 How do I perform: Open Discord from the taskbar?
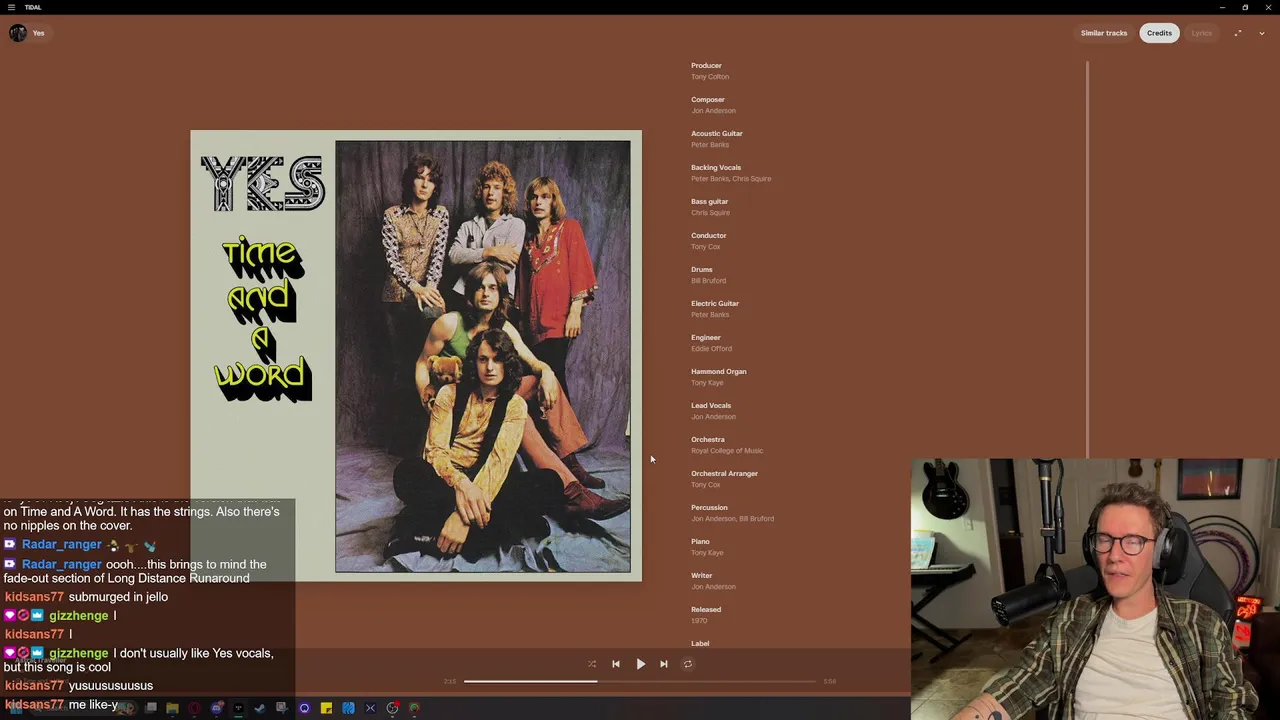tap(216, 708)
